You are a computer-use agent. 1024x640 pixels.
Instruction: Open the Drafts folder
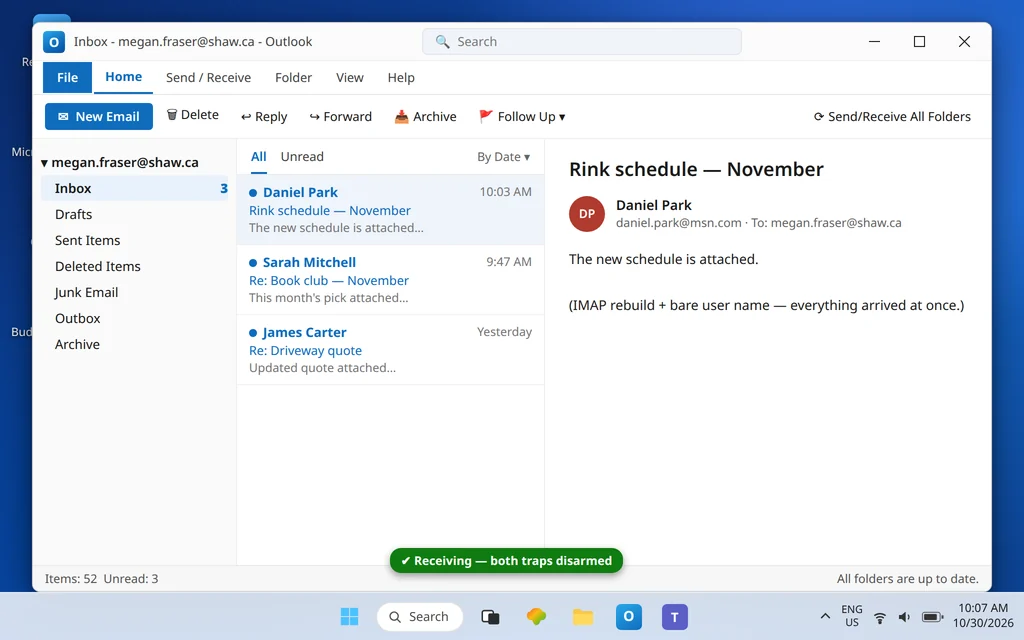click(135, 214)
